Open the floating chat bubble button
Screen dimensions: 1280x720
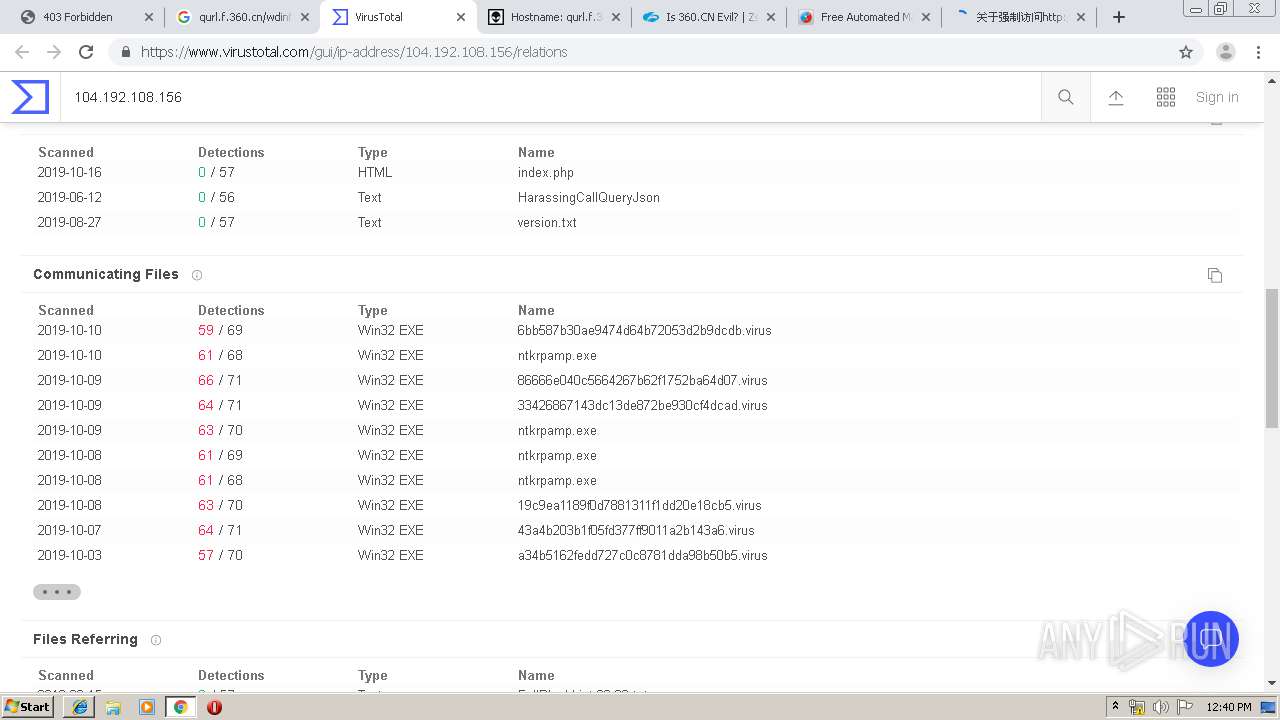(1211, 639)
